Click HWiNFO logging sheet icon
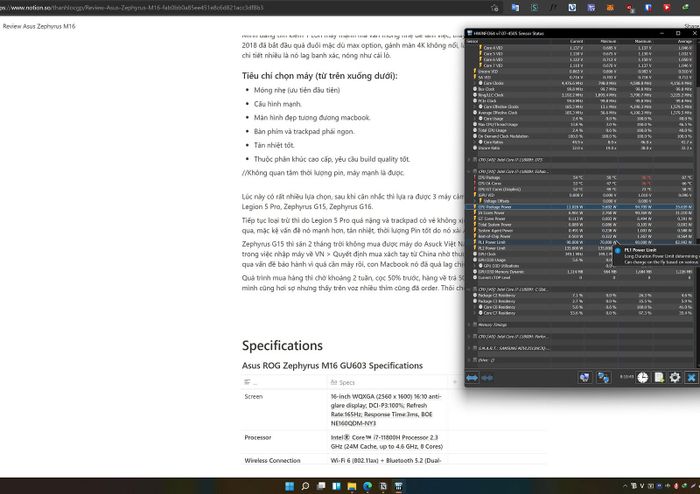 [659, 378]
